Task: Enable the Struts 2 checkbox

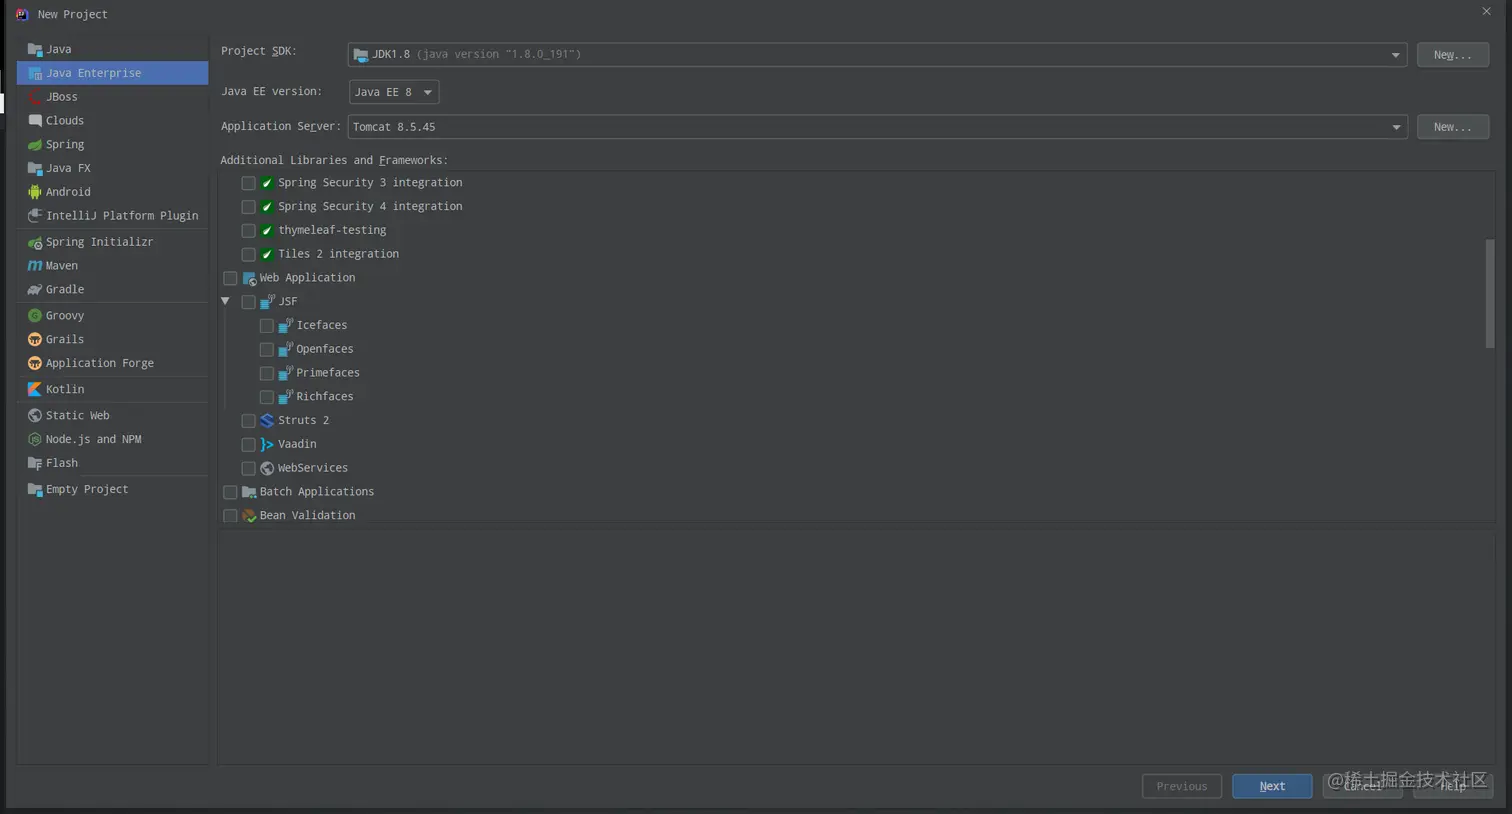Action: 248,421
